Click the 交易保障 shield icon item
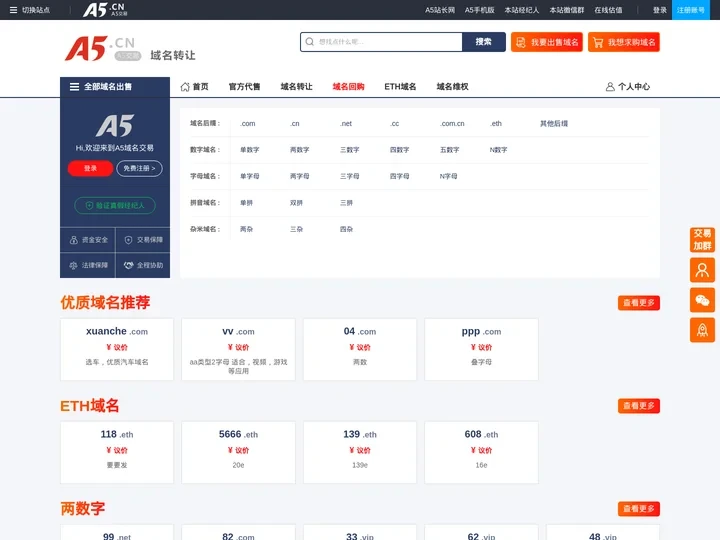720x540 pixels. coord(143,240)
